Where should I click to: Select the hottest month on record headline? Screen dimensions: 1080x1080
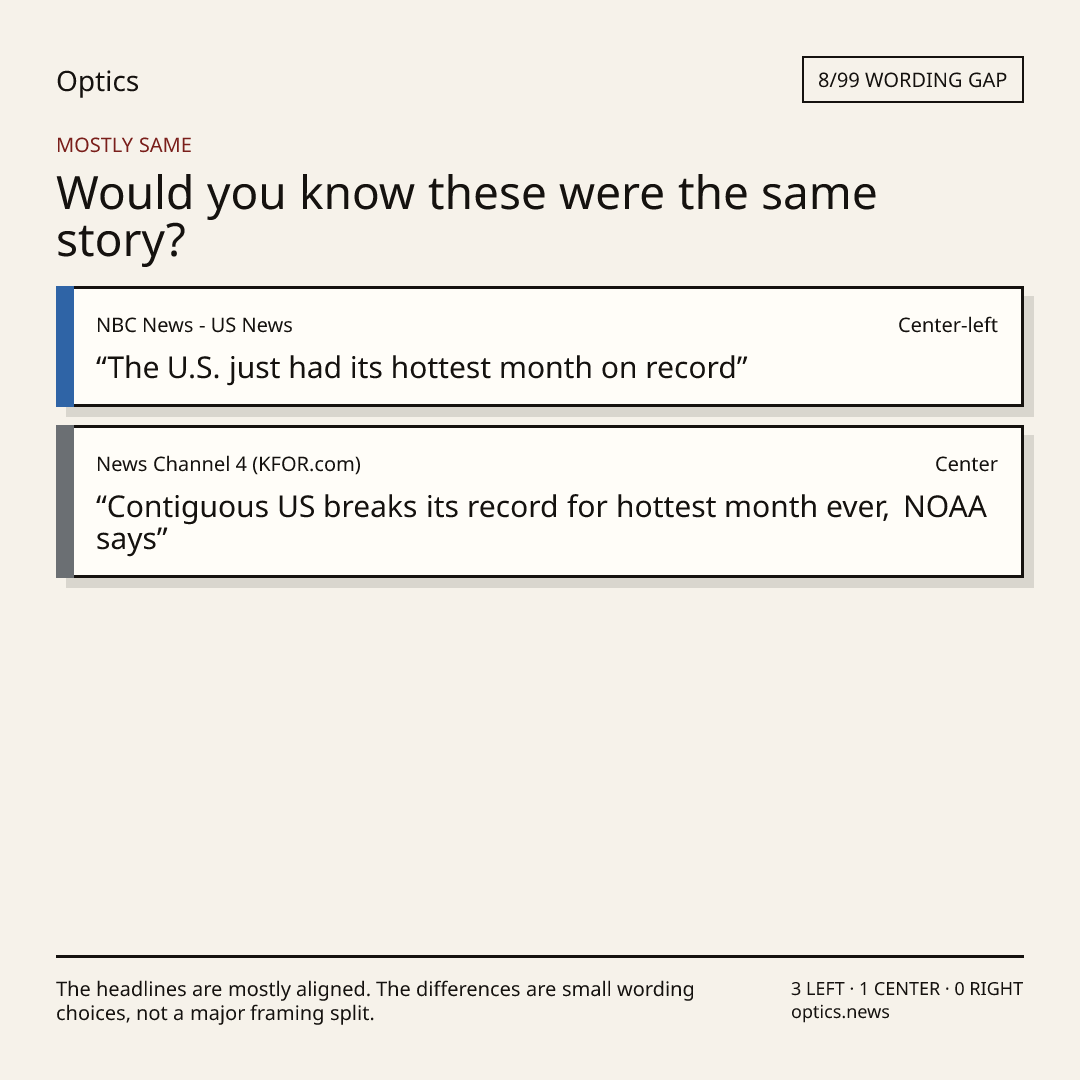click(422, 368)
